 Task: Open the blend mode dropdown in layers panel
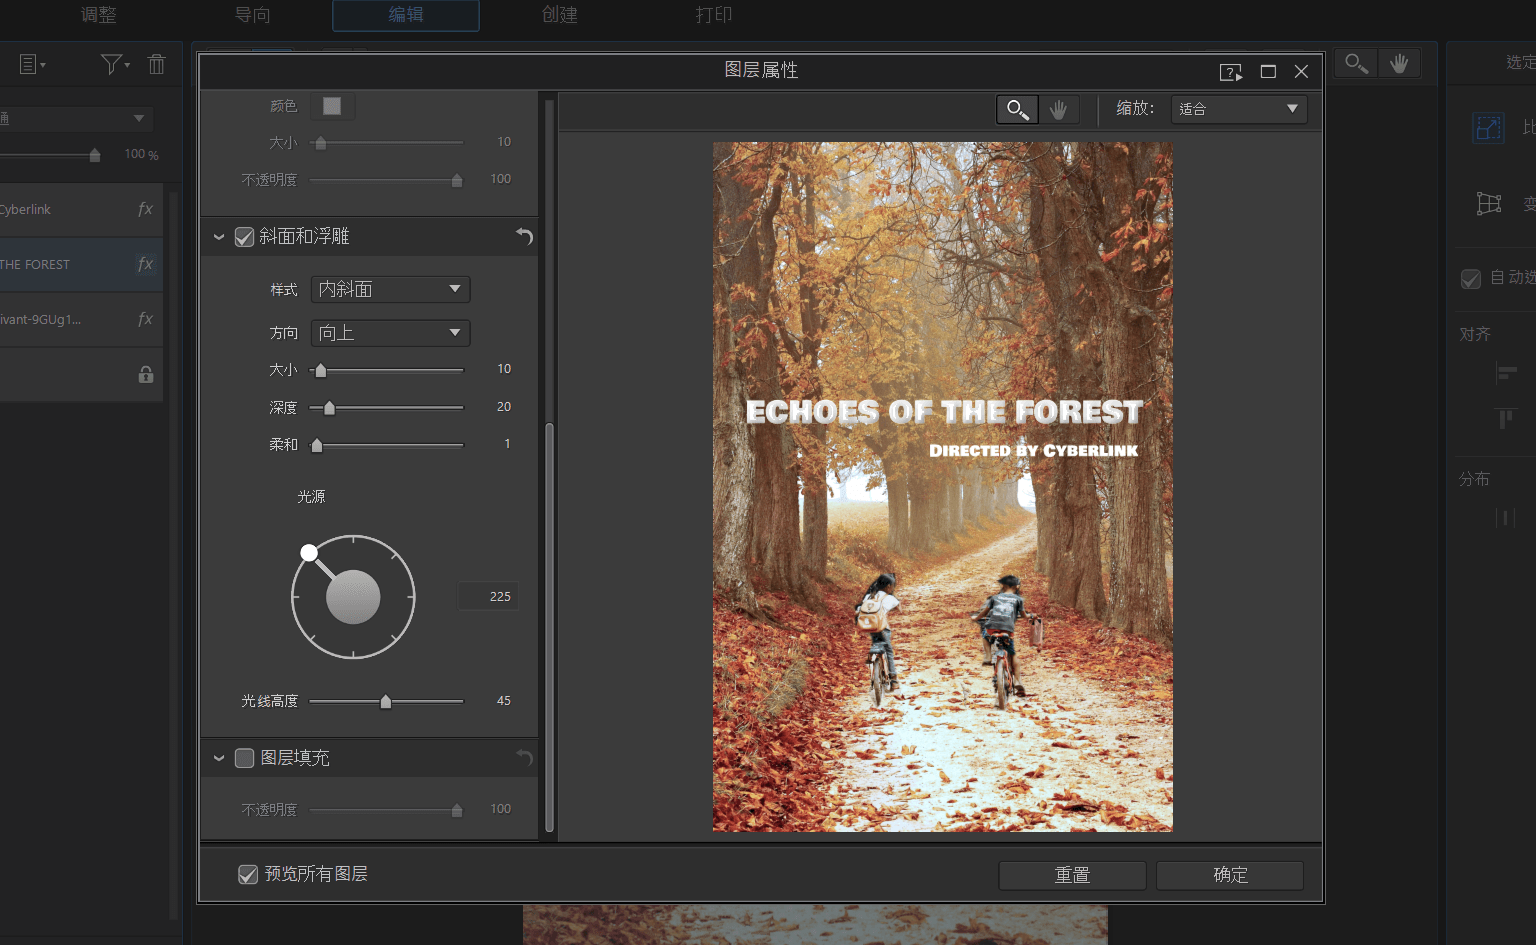(76, 118)
